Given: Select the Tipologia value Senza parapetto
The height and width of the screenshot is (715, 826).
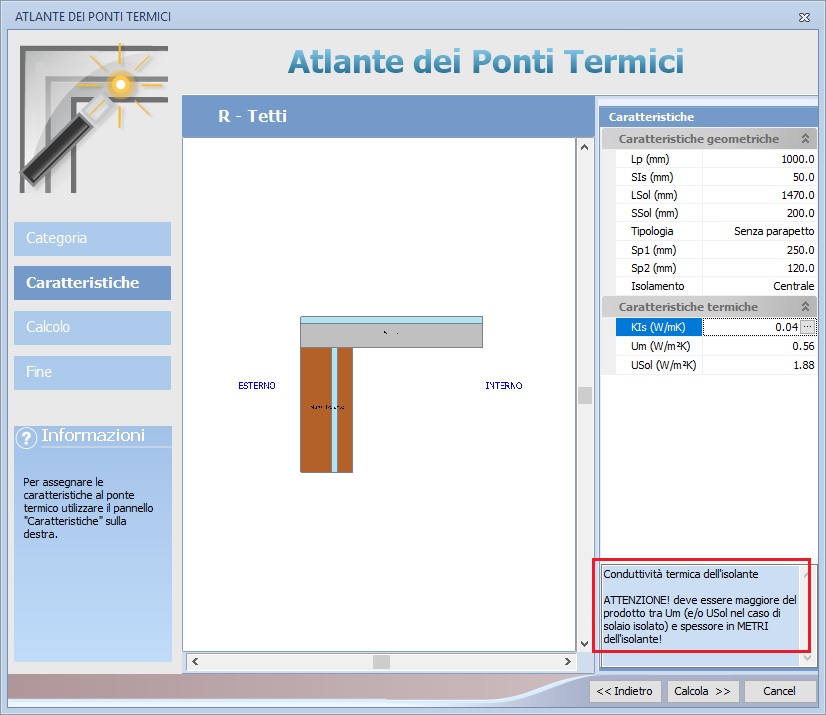Looking at the screenshot, I should 760,231.
